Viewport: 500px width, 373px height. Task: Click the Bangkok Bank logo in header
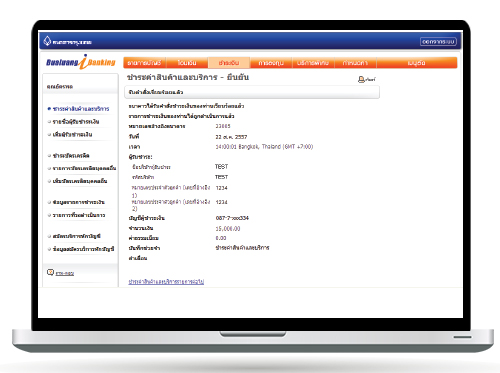click(67, 41)
